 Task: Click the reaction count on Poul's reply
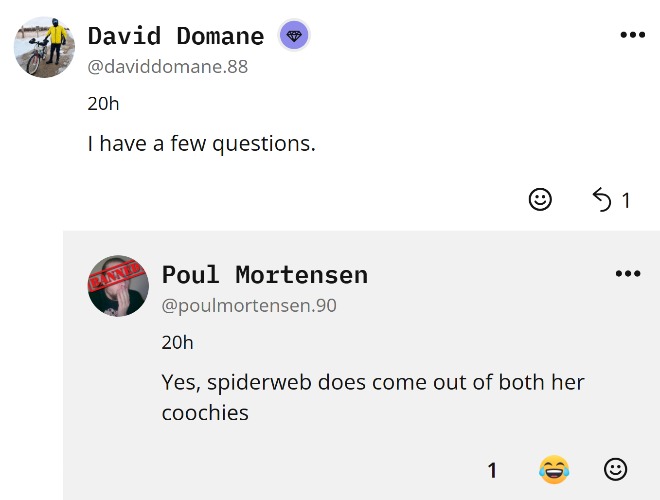[492, 470]
